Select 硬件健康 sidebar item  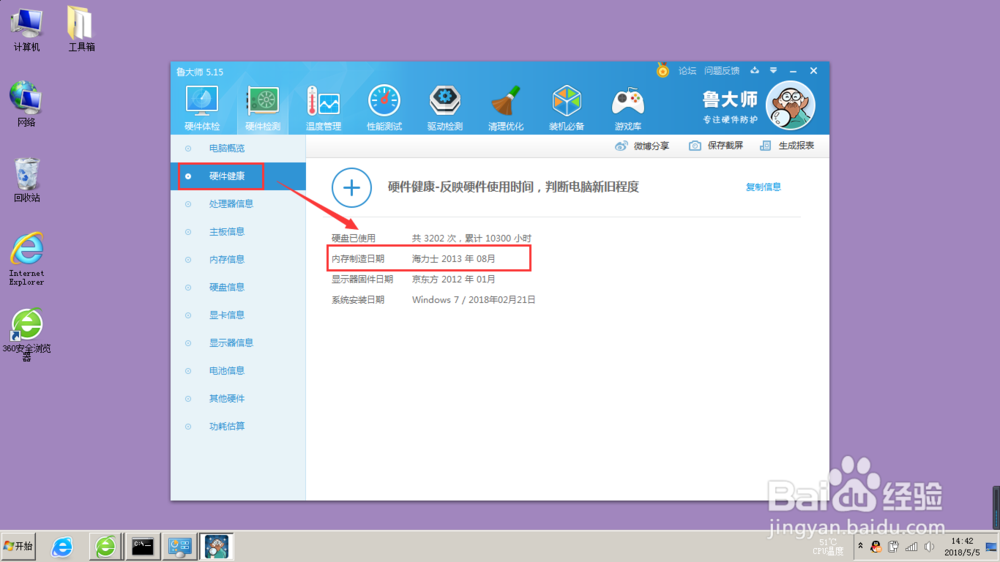[x=238, y=176]
